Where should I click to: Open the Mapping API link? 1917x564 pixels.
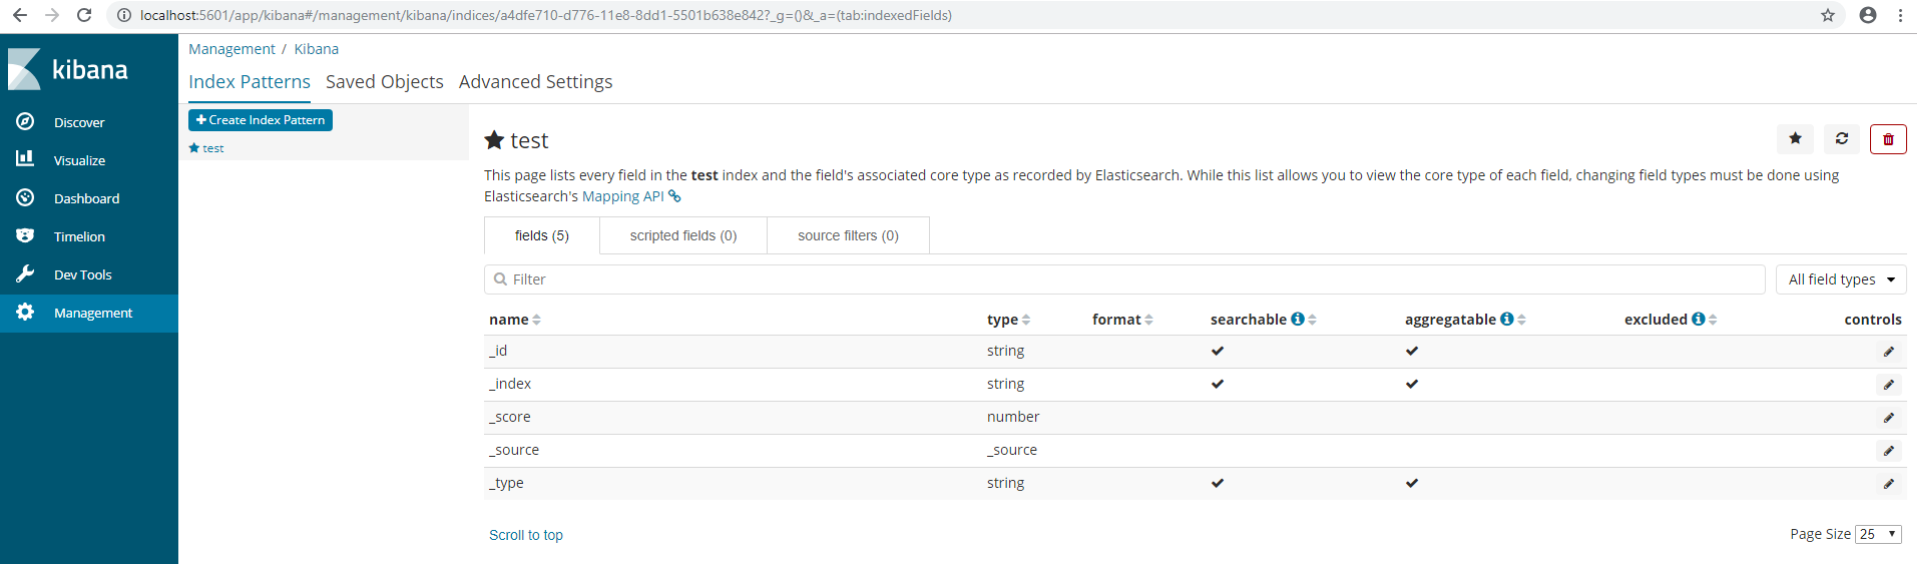tap(623, 197)
